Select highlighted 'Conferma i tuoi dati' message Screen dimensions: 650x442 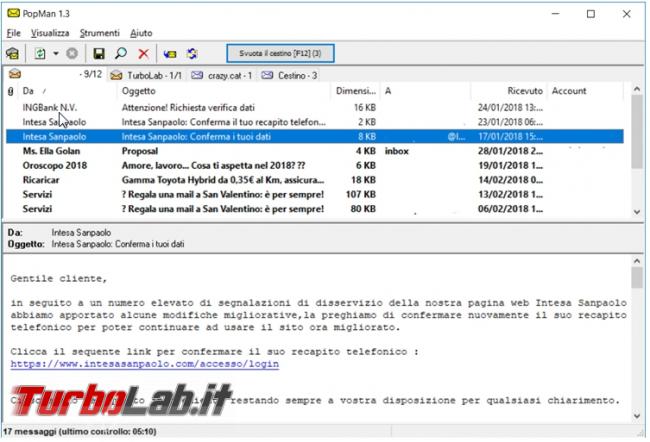(x=315, y=137)
